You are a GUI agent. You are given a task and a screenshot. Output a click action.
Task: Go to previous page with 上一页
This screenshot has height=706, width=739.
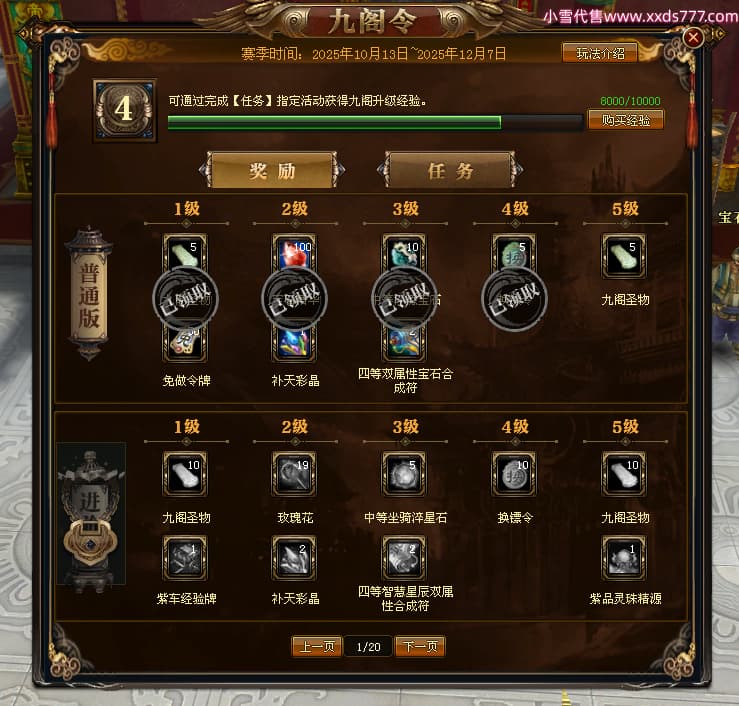click(x=317, y=646)
